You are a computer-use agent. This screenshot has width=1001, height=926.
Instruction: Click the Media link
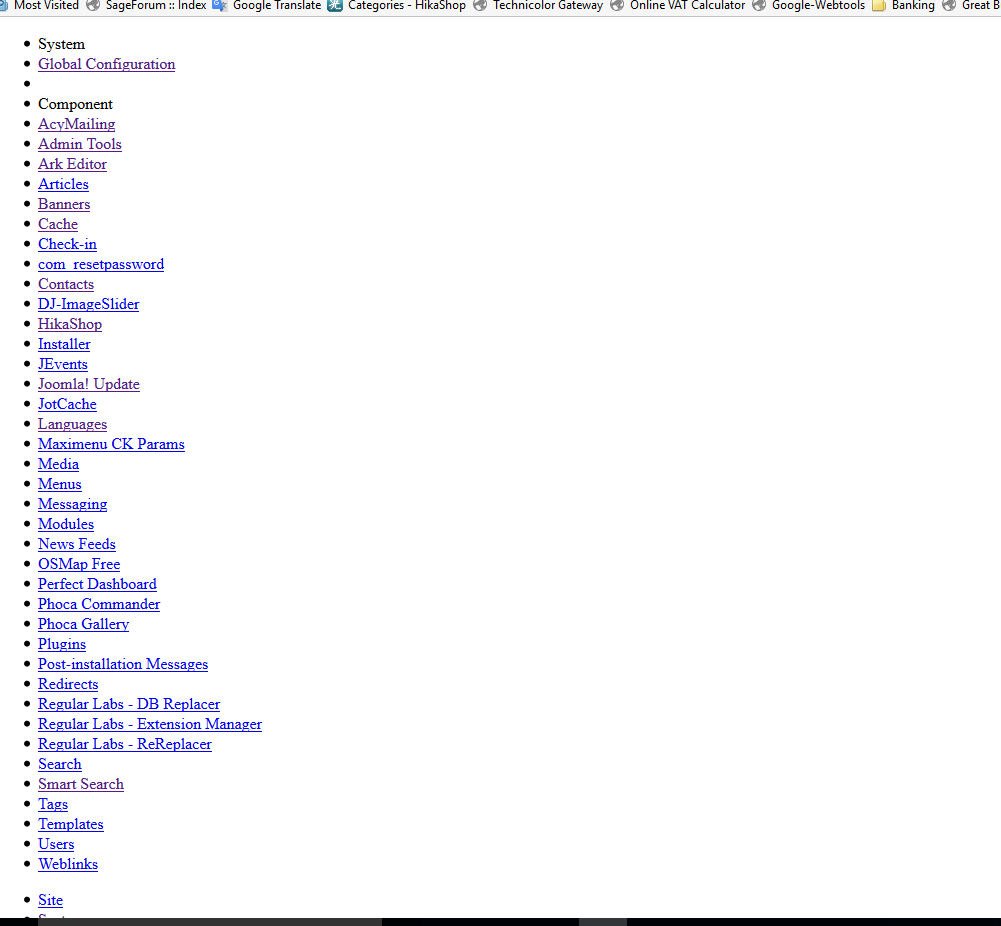coord(58,464)
